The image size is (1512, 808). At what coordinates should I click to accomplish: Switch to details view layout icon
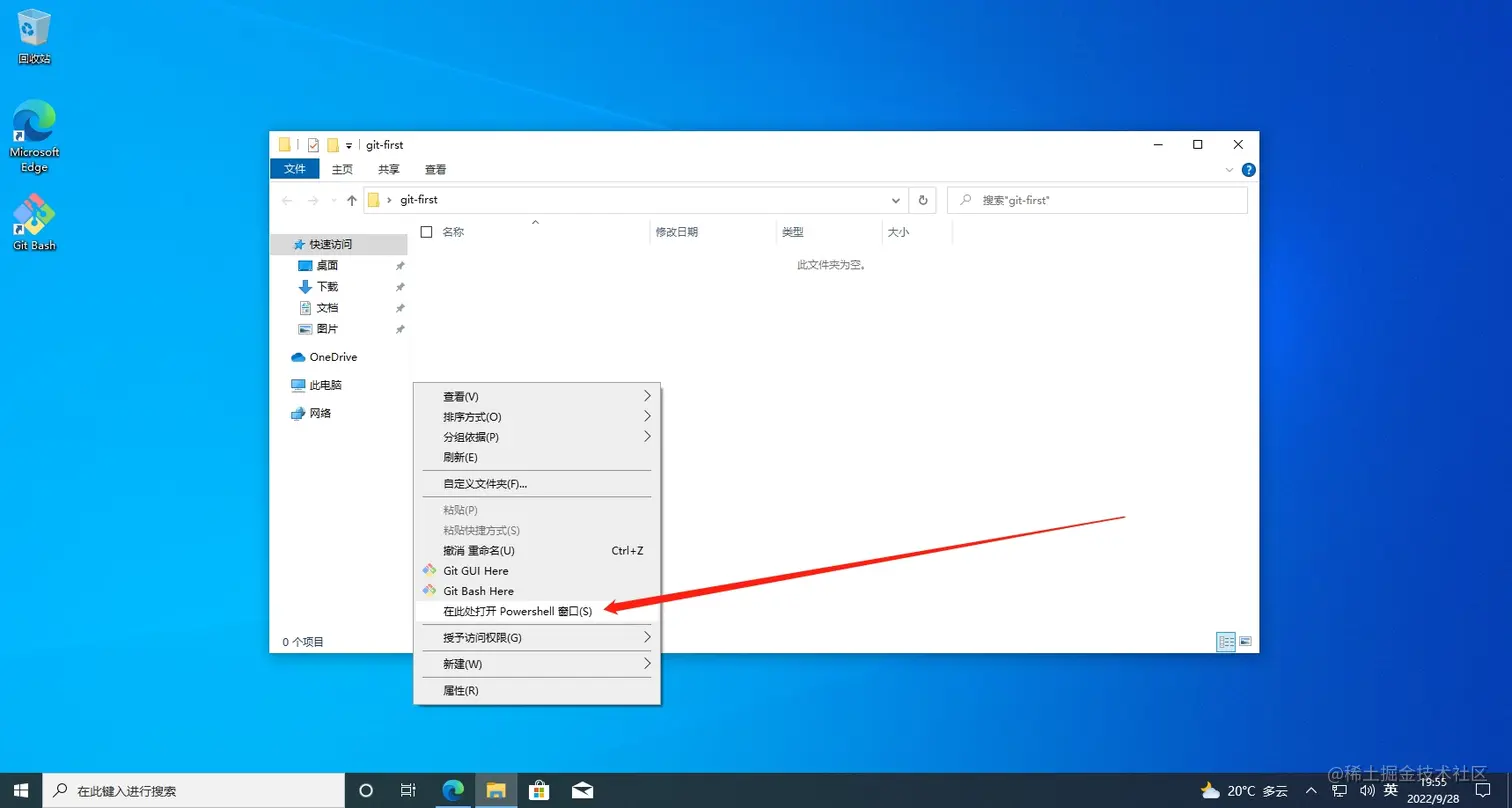point(1226,642)
